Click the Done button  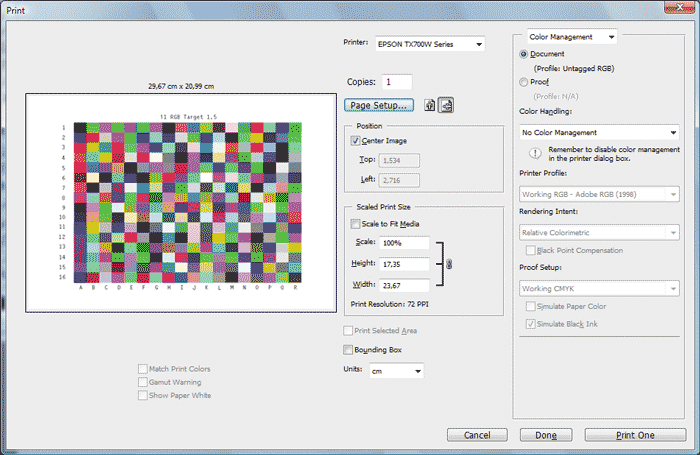pyautogui.click(x=545, y=435)
